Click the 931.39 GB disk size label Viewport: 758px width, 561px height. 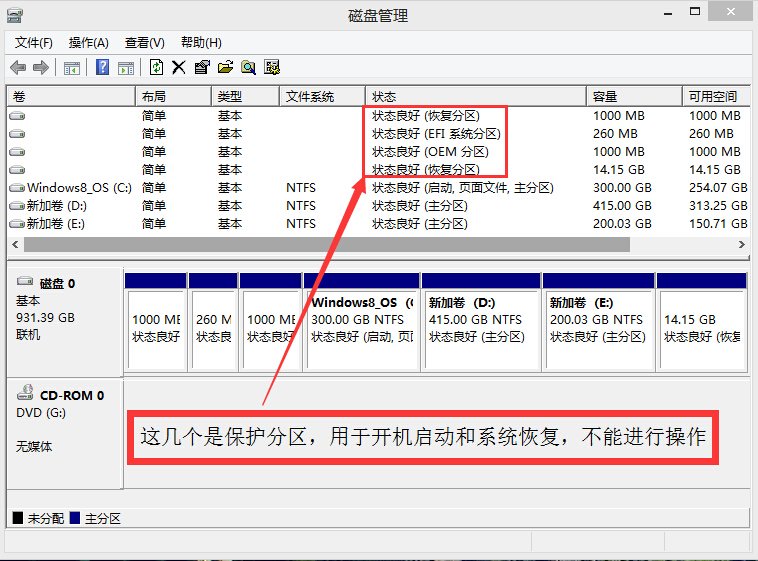[45, 318]
